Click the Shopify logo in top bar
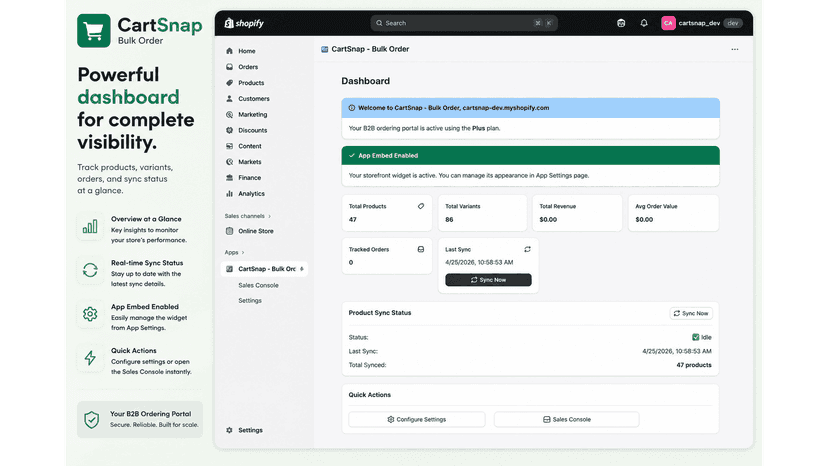 (x=244, y=23)
